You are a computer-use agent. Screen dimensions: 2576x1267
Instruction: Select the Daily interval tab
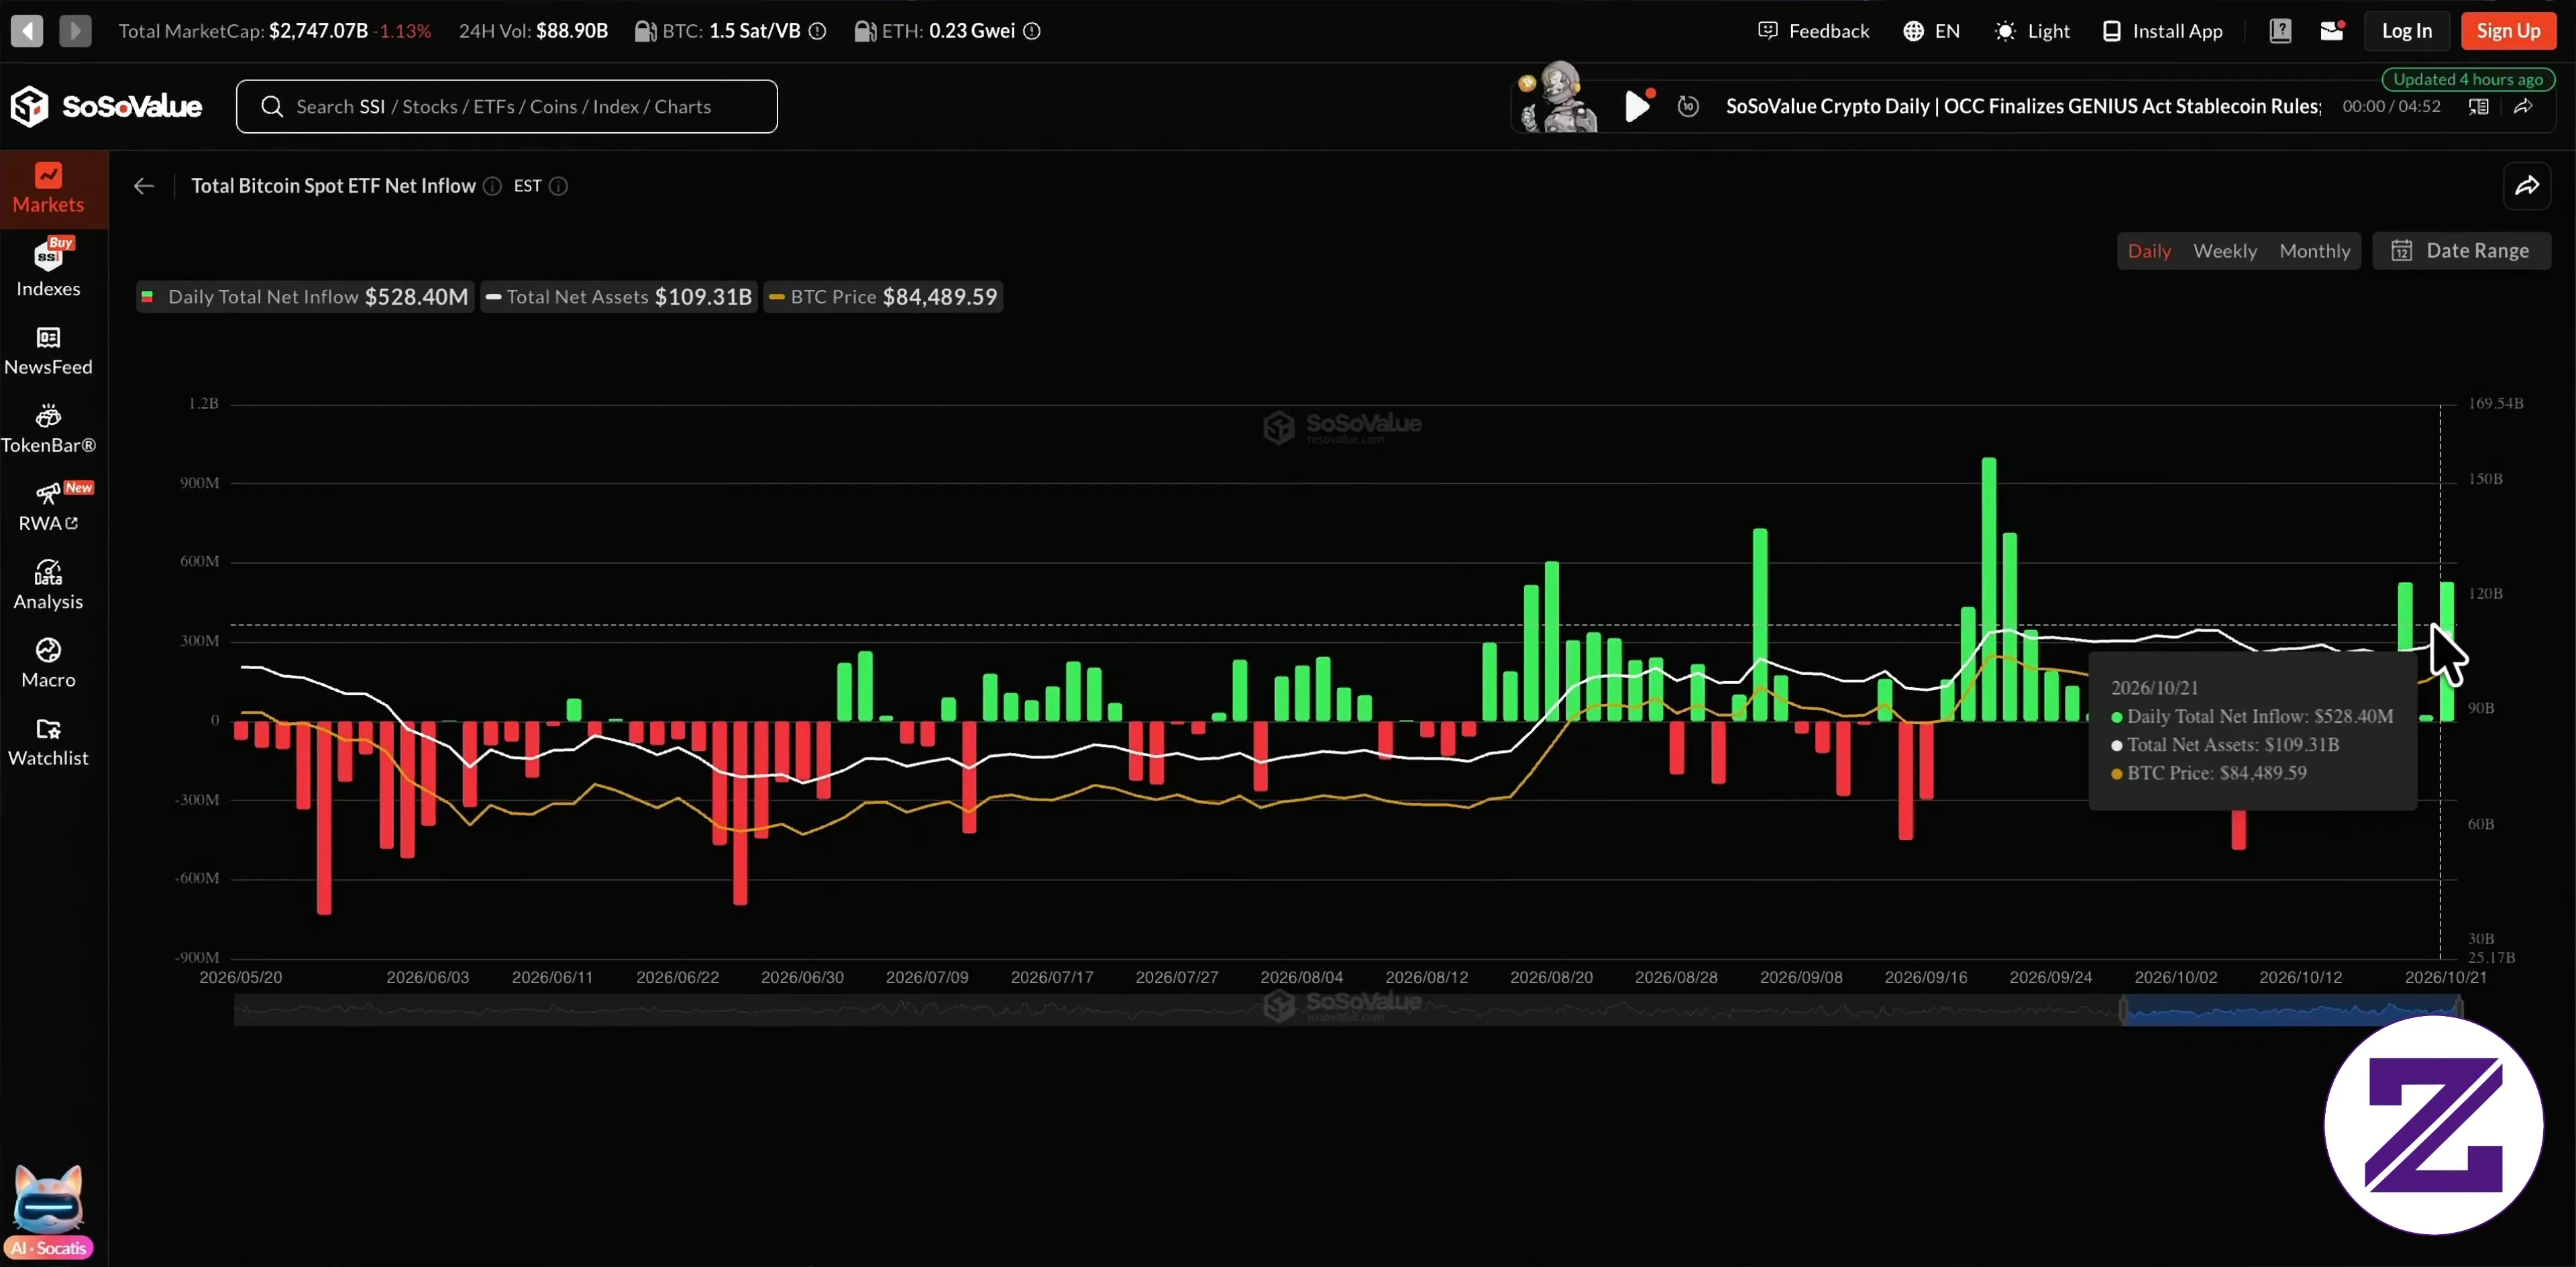pyautogui.click(x=2149, y=251)
